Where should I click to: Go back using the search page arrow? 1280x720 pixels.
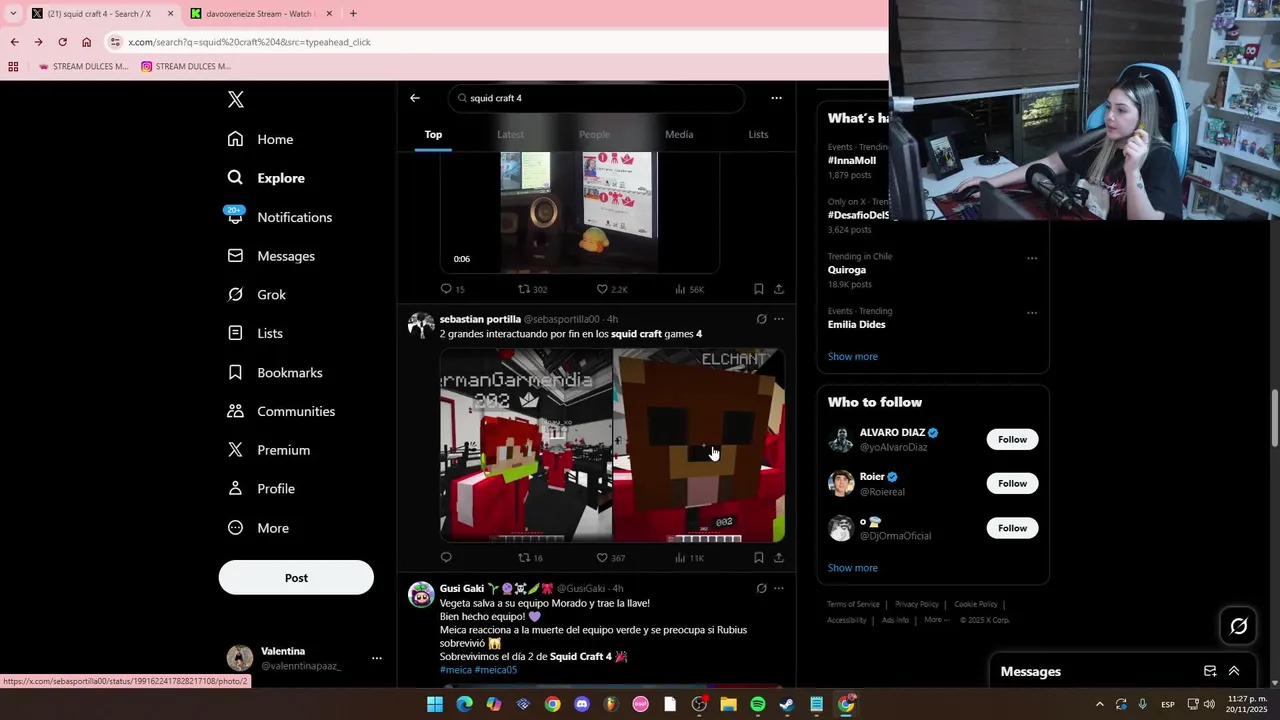415,98
